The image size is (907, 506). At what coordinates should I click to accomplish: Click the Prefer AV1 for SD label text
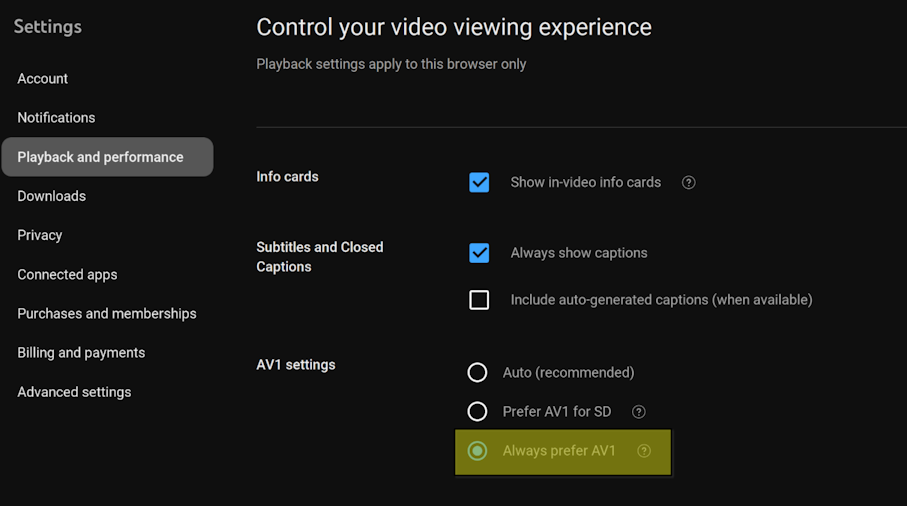click(x=557, y=412)
